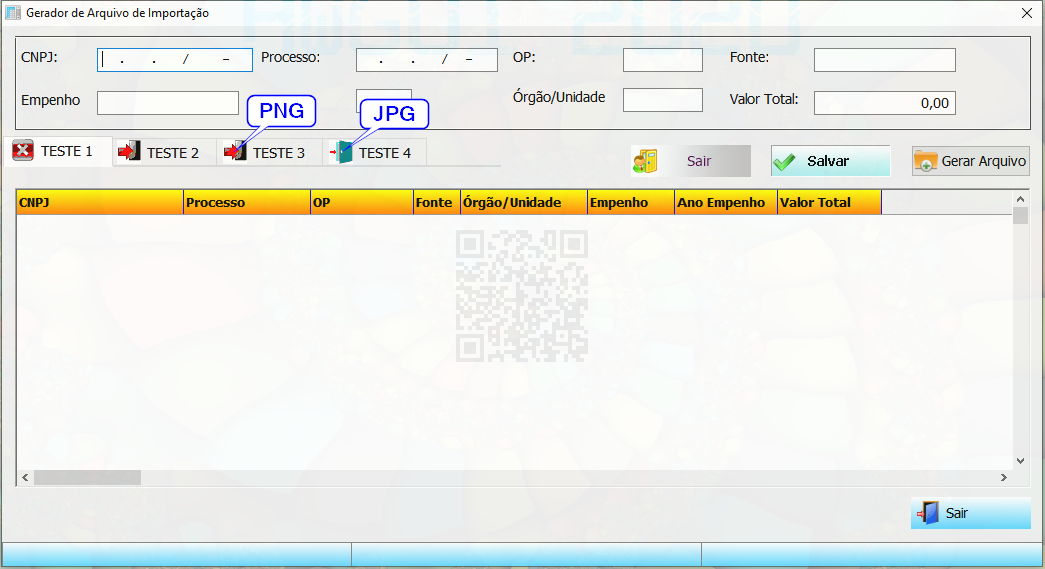Click the blue Sair button at the bottom
Image resolution: width=1045 pixels, height=569 pixels.
point(970,513)
